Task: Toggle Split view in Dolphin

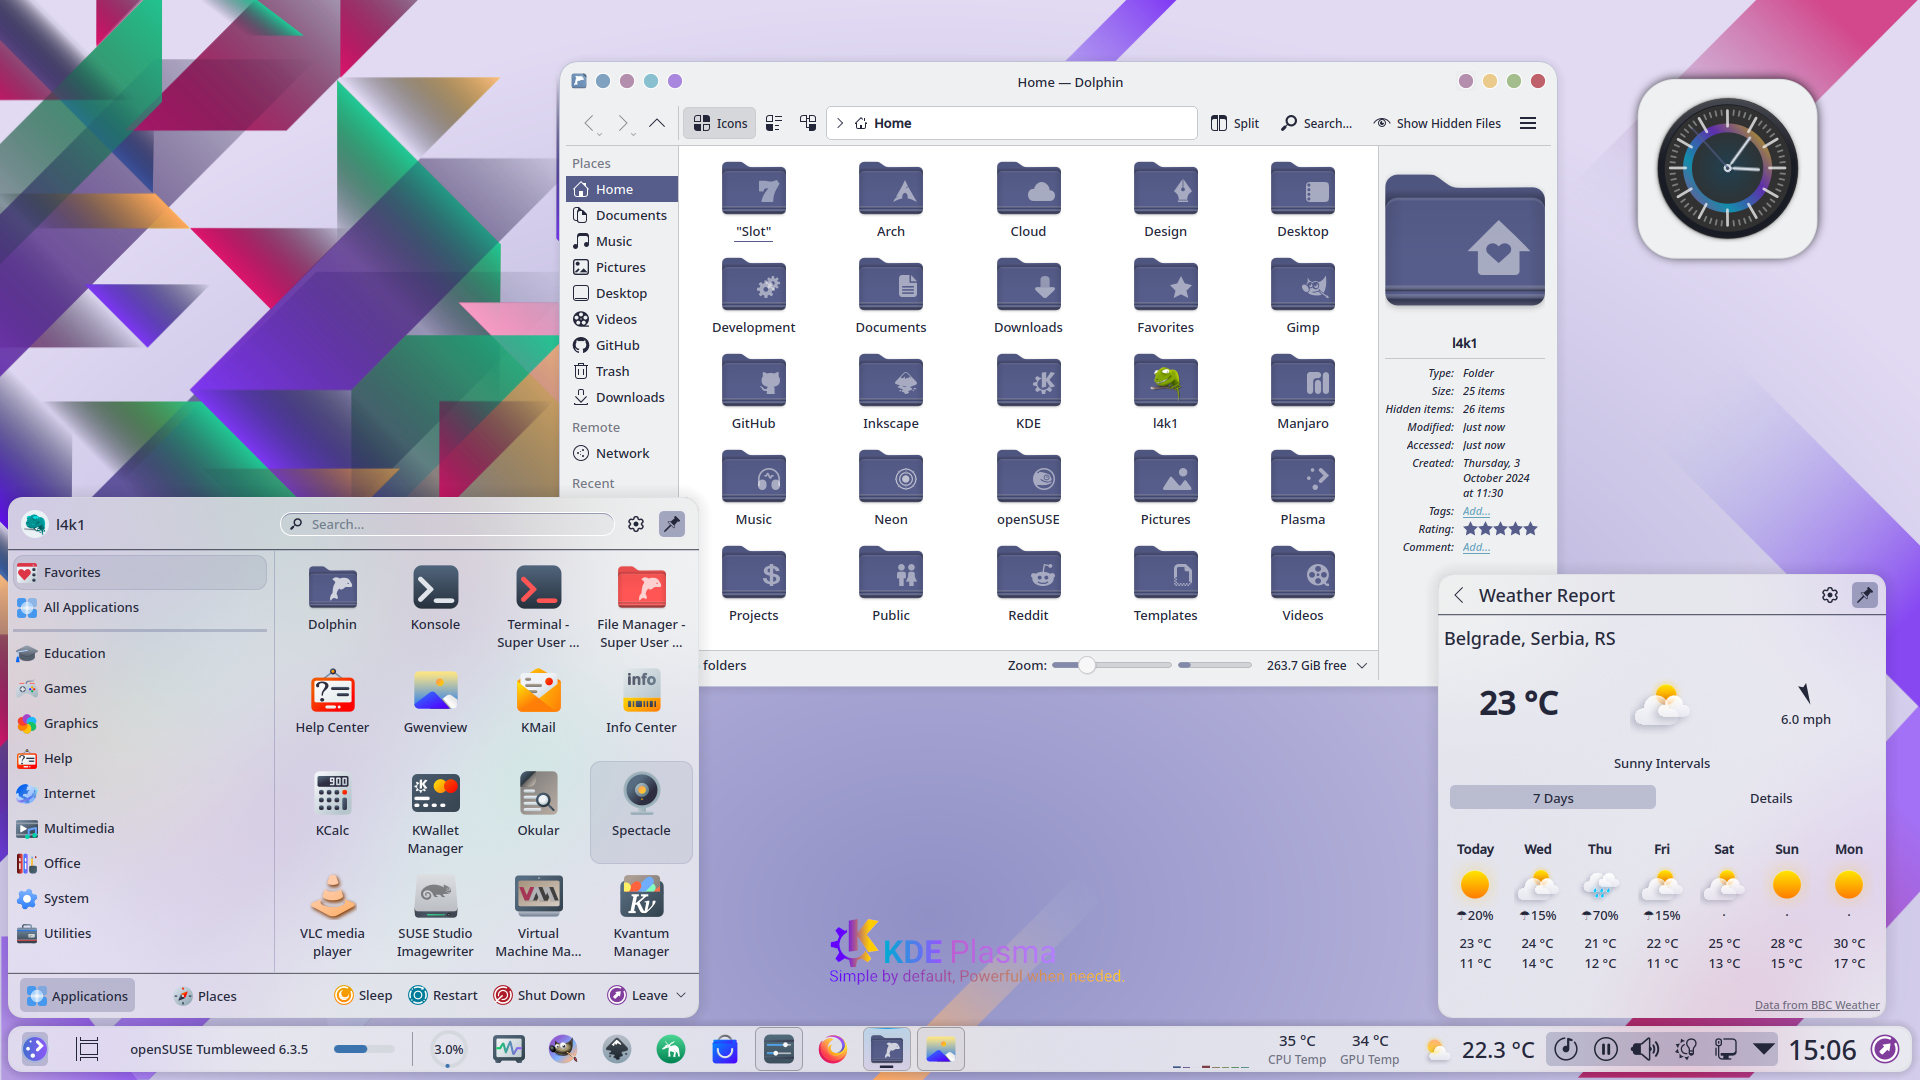Action: pyautogui.click(x=1235, y=123)
